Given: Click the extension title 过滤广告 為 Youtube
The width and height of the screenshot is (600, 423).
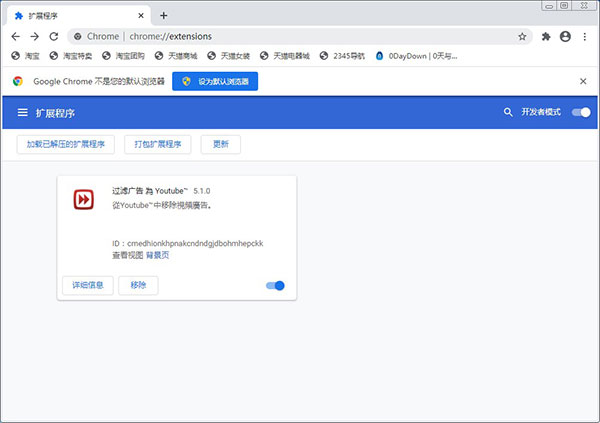Looking at the screenshot, I should (150, 191).
